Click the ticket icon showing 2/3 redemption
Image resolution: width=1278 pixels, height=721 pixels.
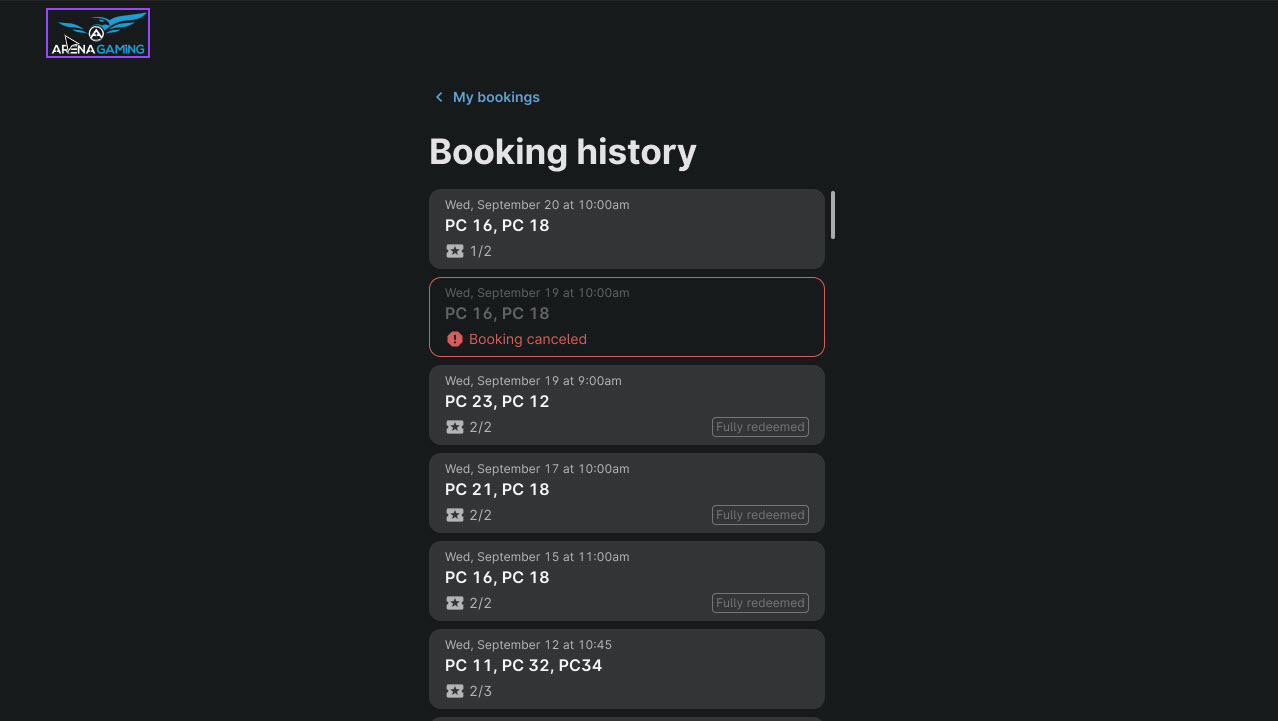click(x=455, y=691)
